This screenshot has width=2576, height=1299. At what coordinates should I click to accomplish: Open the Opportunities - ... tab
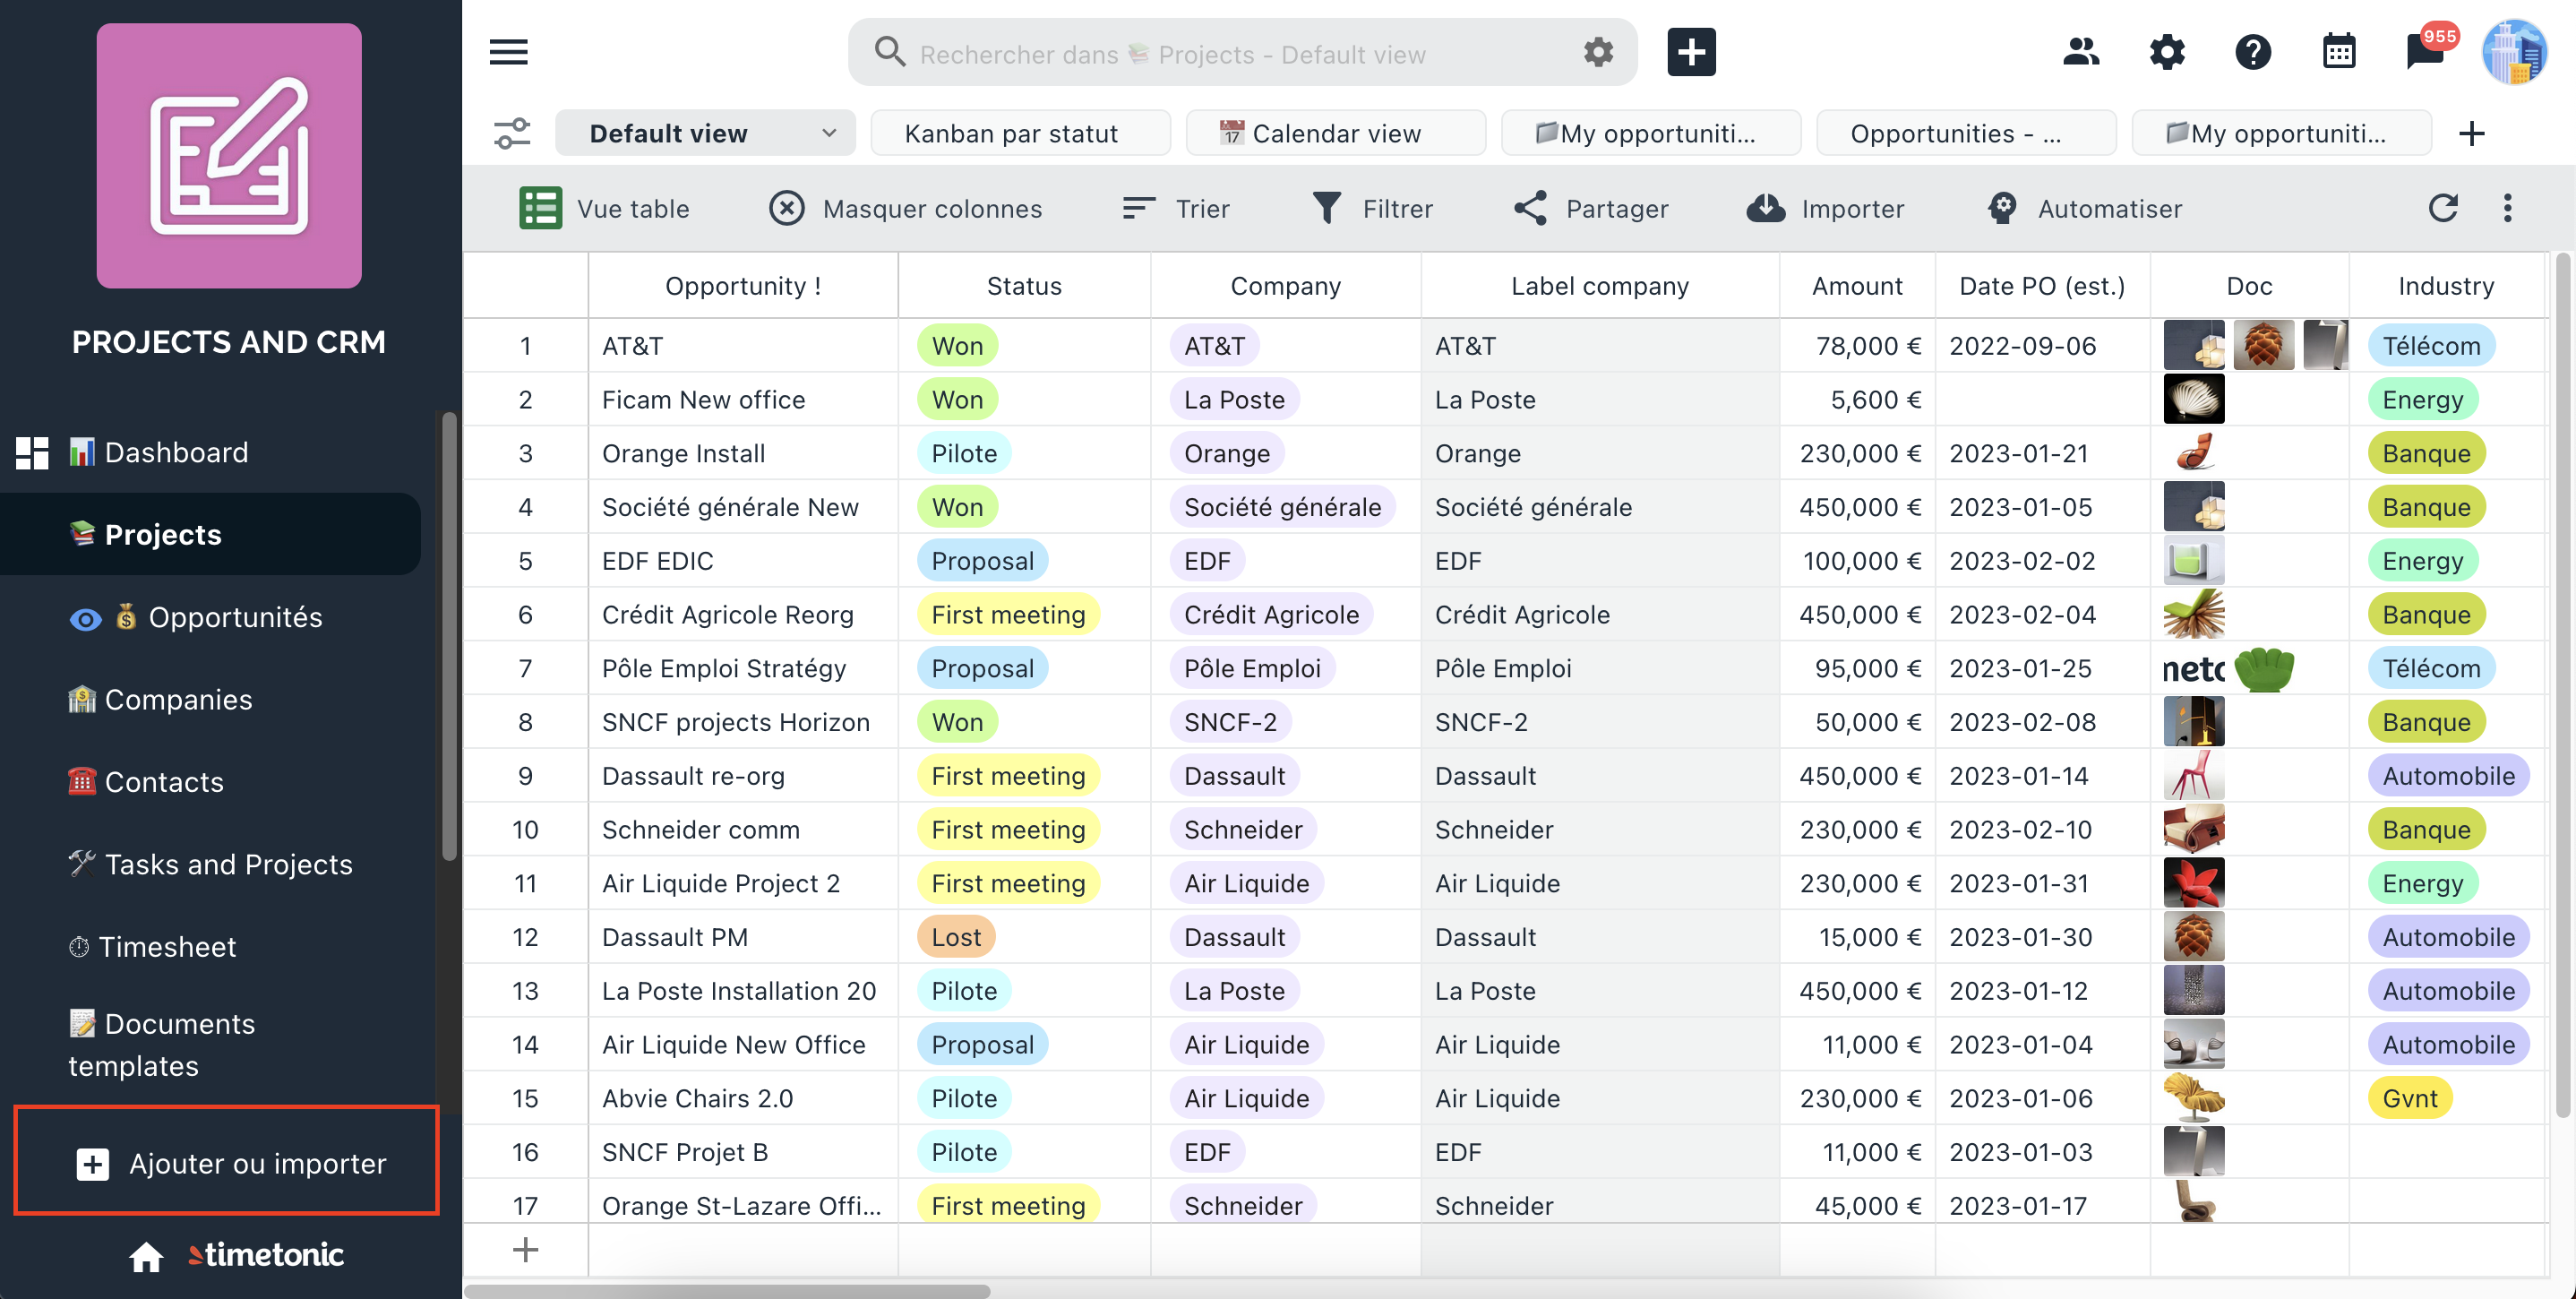1966,133
